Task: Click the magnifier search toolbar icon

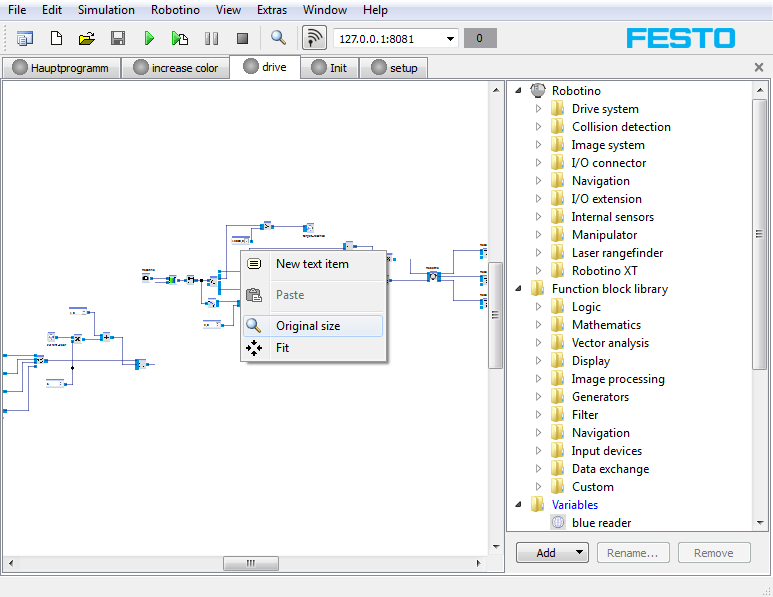Action: (x=278, y=37)
